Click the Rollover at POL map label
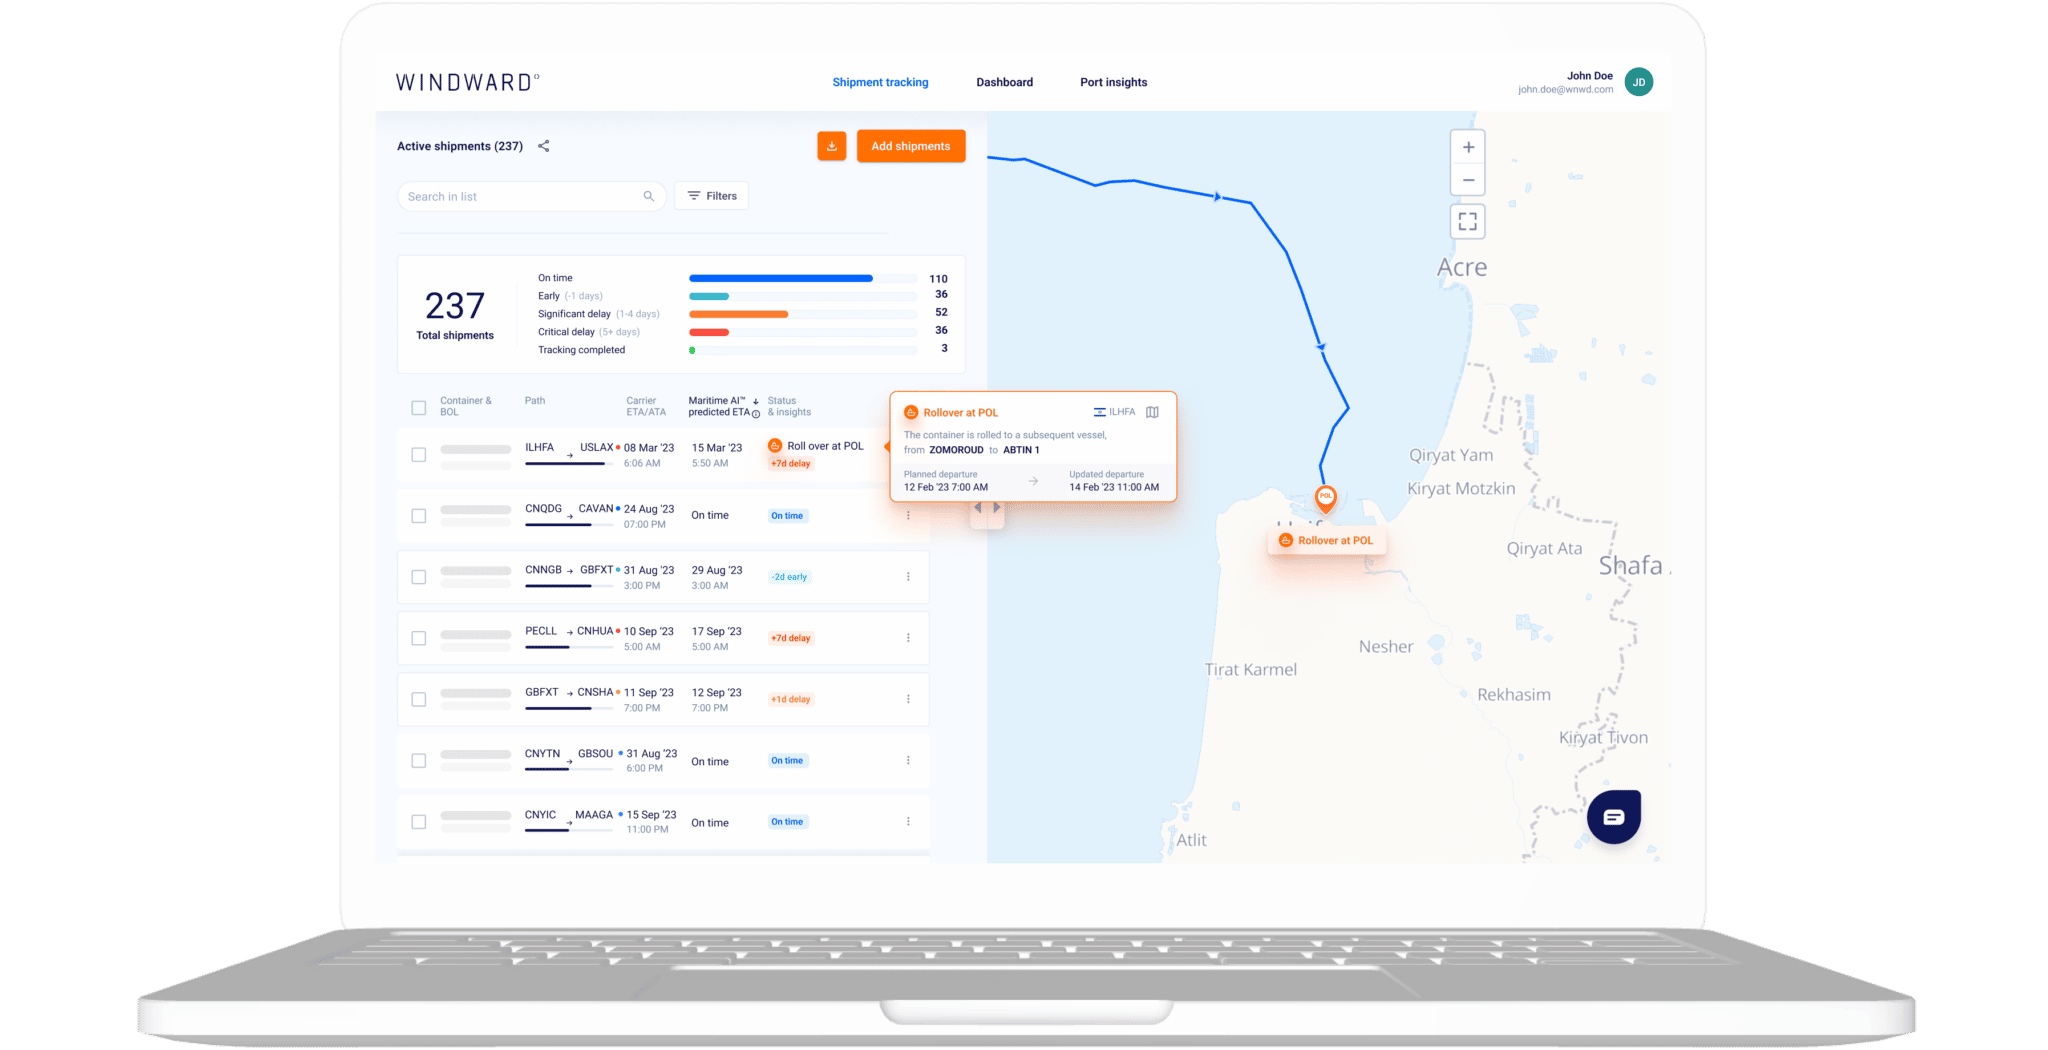 click(x=1326, y=541)
